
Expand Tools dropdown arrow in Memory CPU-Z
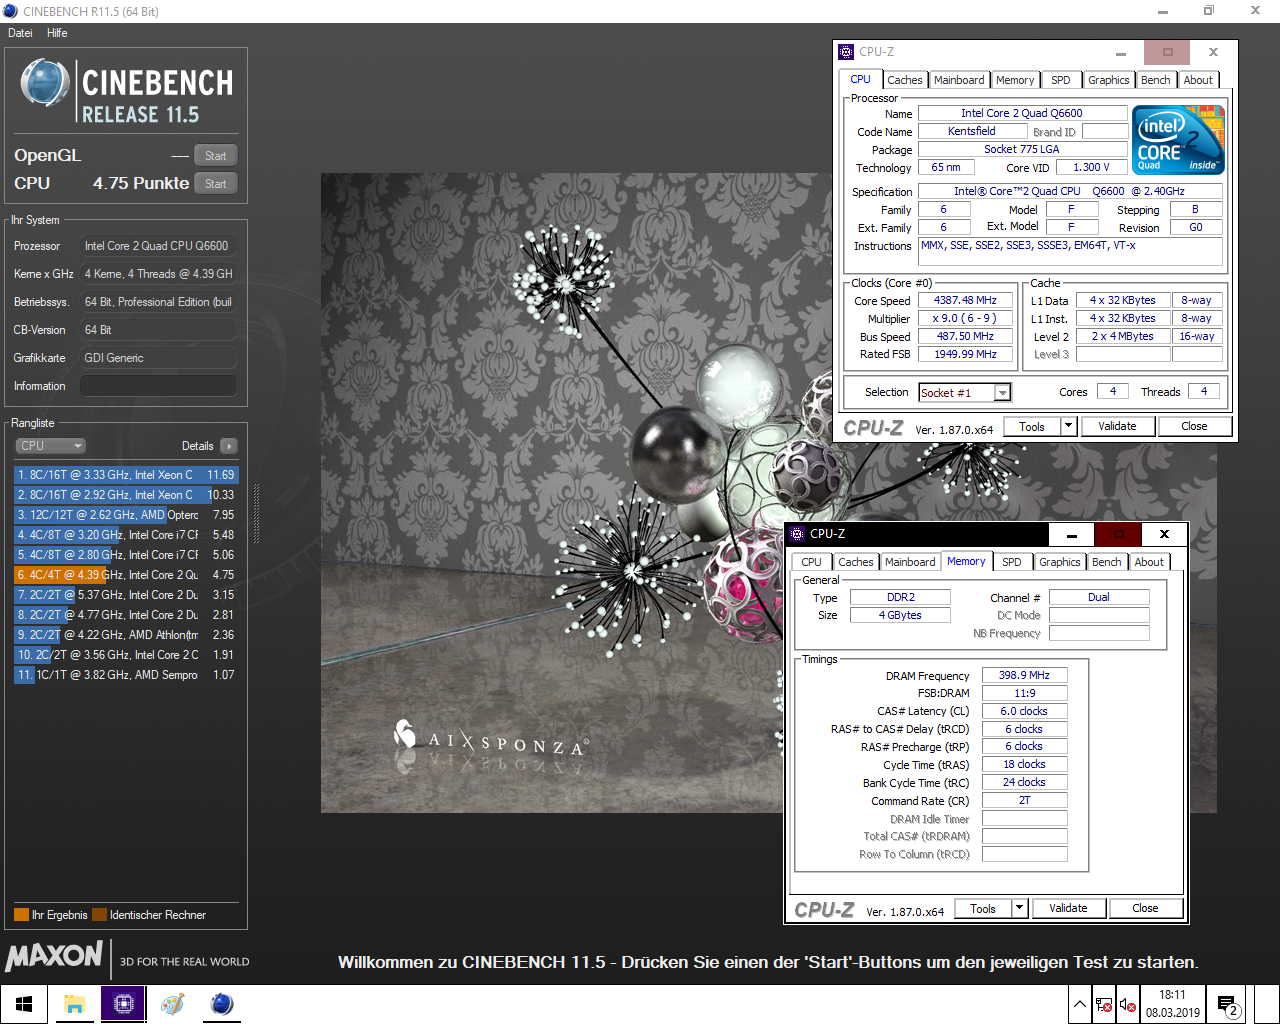click(x=1019, y=909)
